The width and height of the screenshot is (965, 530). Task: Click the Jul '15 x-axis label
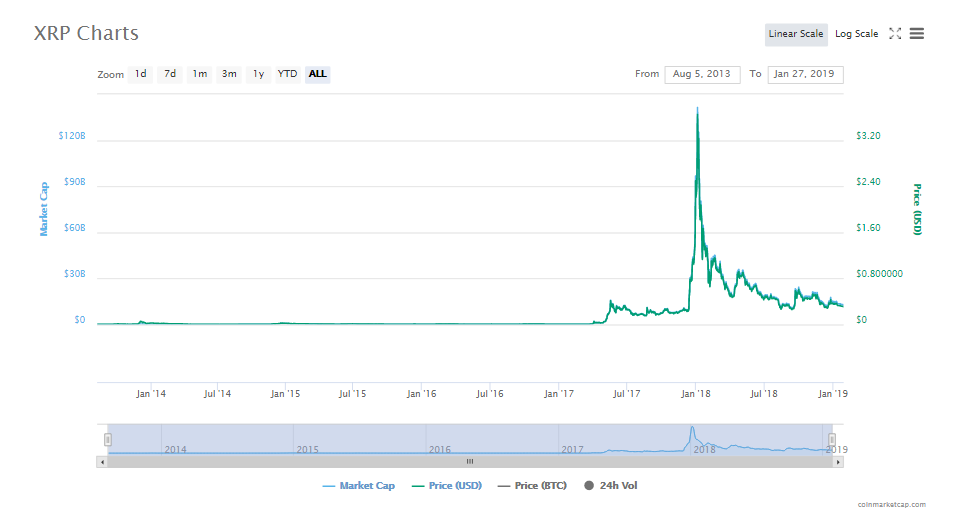(x=352, y=393)
